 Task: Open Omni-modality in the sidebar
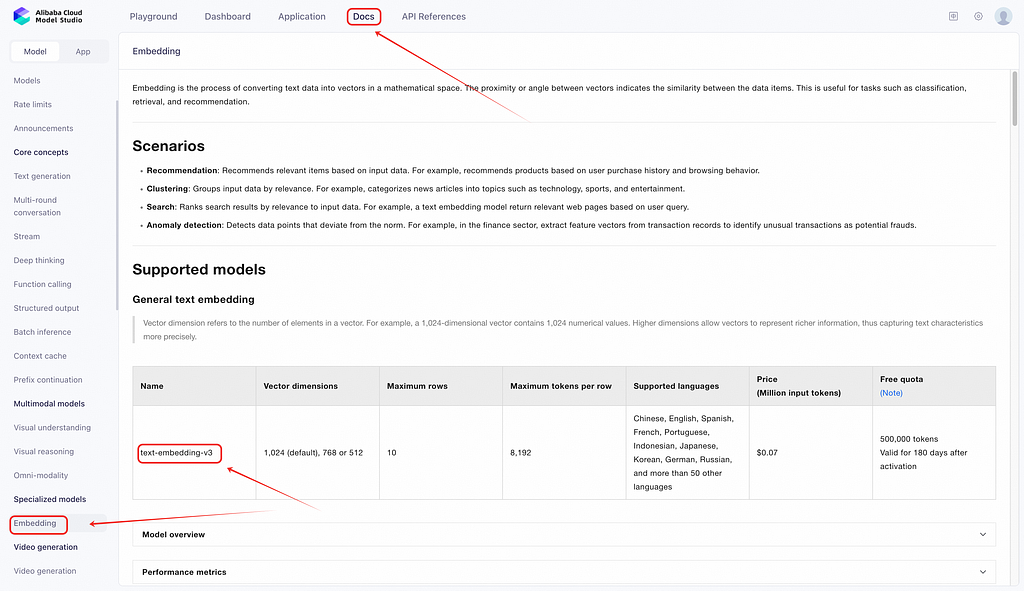[40, 475]
